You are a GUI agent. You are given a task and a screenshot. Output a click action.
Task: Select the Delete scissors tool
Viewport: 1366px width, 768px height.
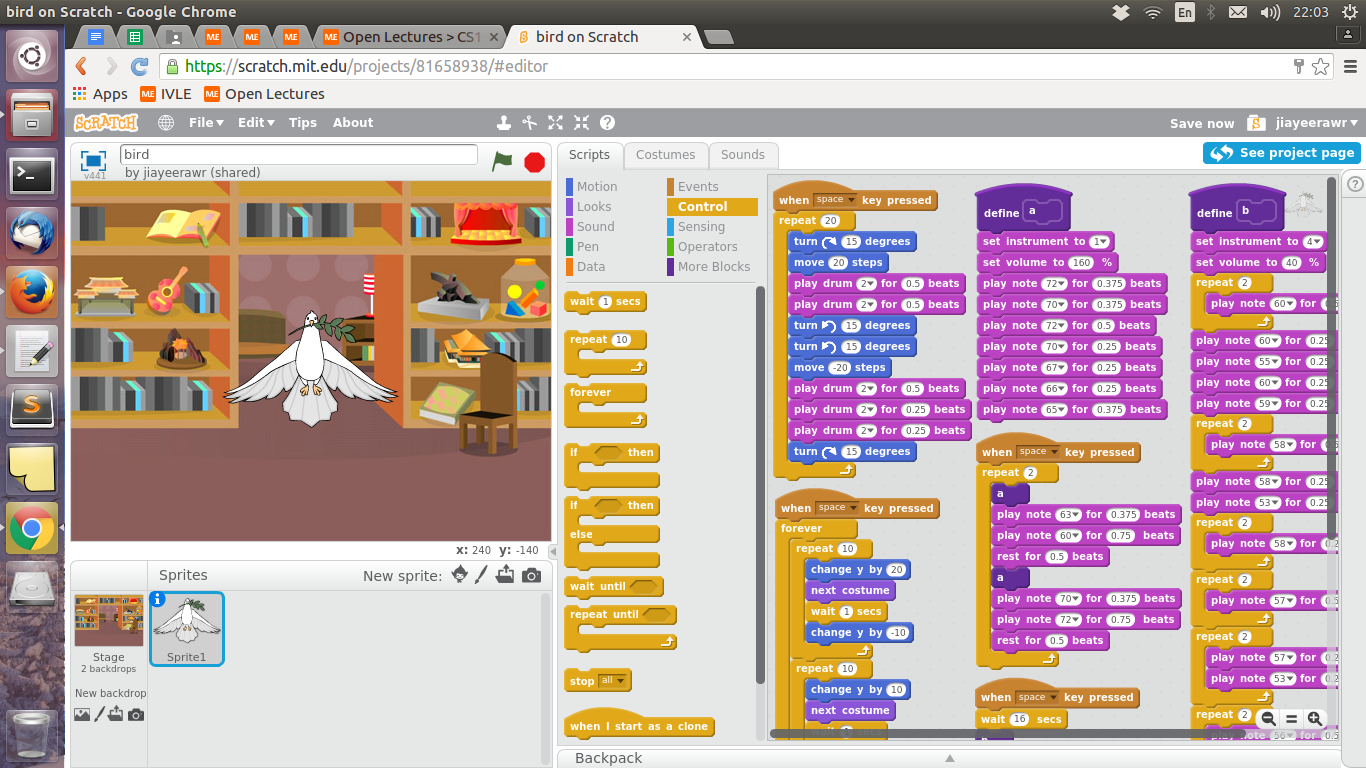[530, 122]
